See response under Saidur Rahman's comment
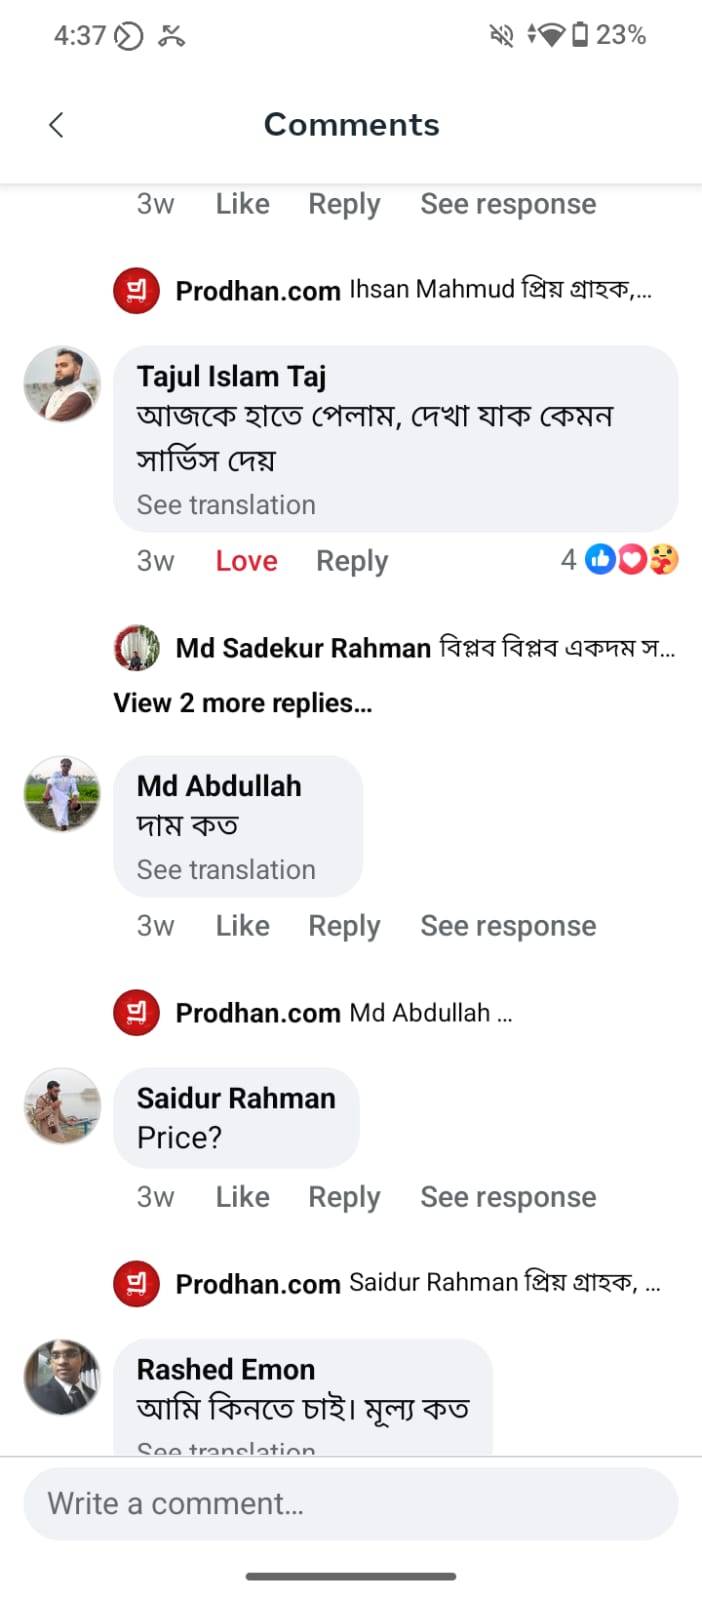Image resolution: width=702 pixels, height=1600 pixels. pos(508,1197)
